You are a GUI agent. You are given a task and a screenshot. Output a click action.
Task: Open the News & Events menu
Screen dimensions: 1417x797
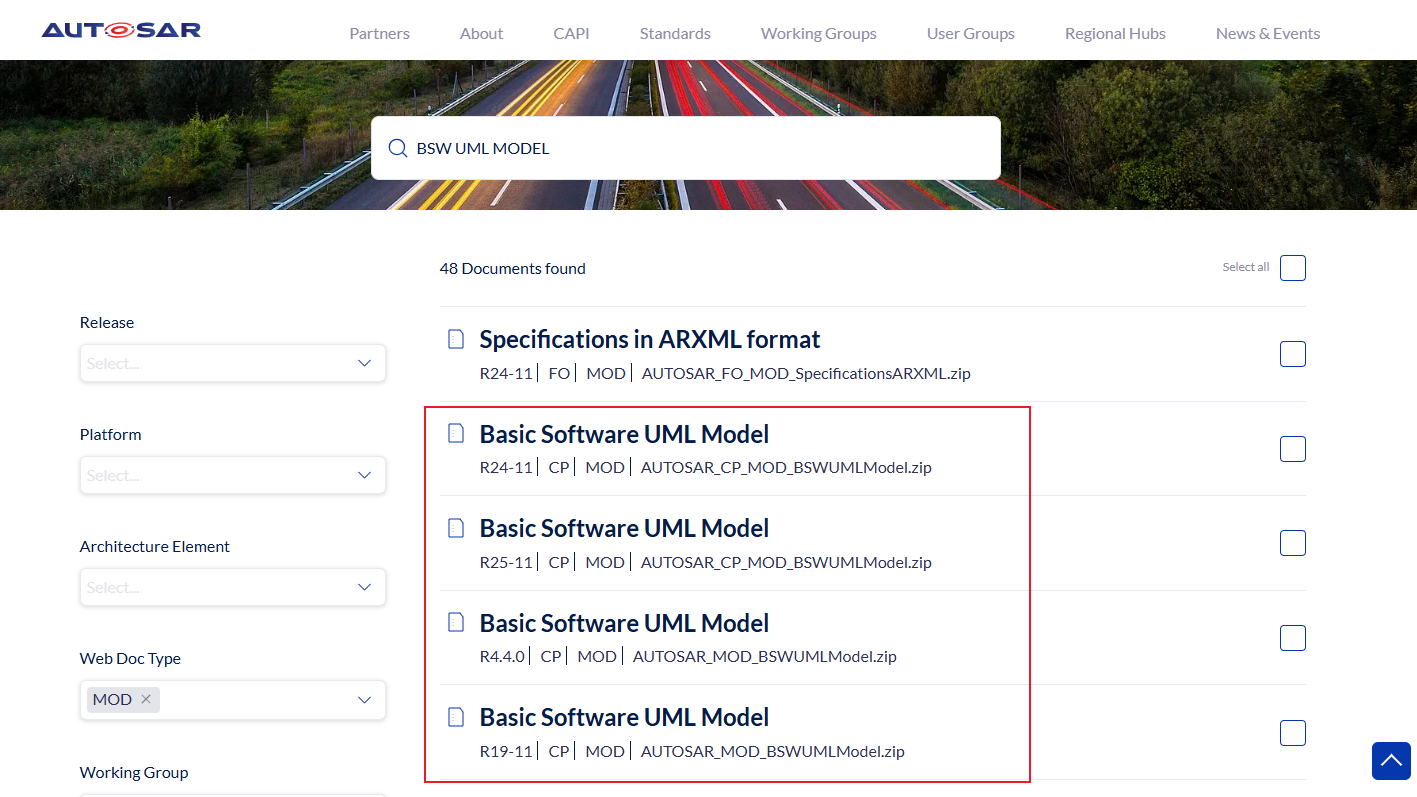[x=1268, y=33]
